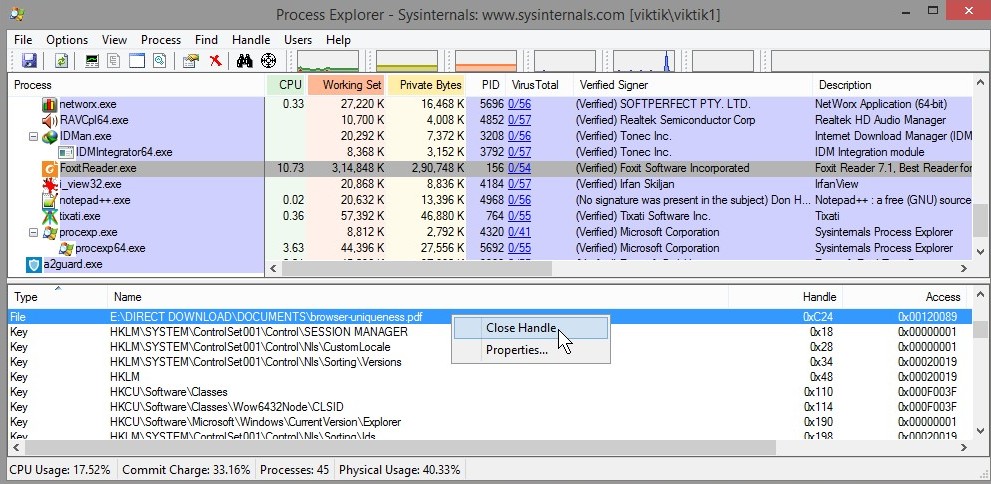991x484 pixels.
Task: Open the File menu
Action: click(x=23, y=40)
